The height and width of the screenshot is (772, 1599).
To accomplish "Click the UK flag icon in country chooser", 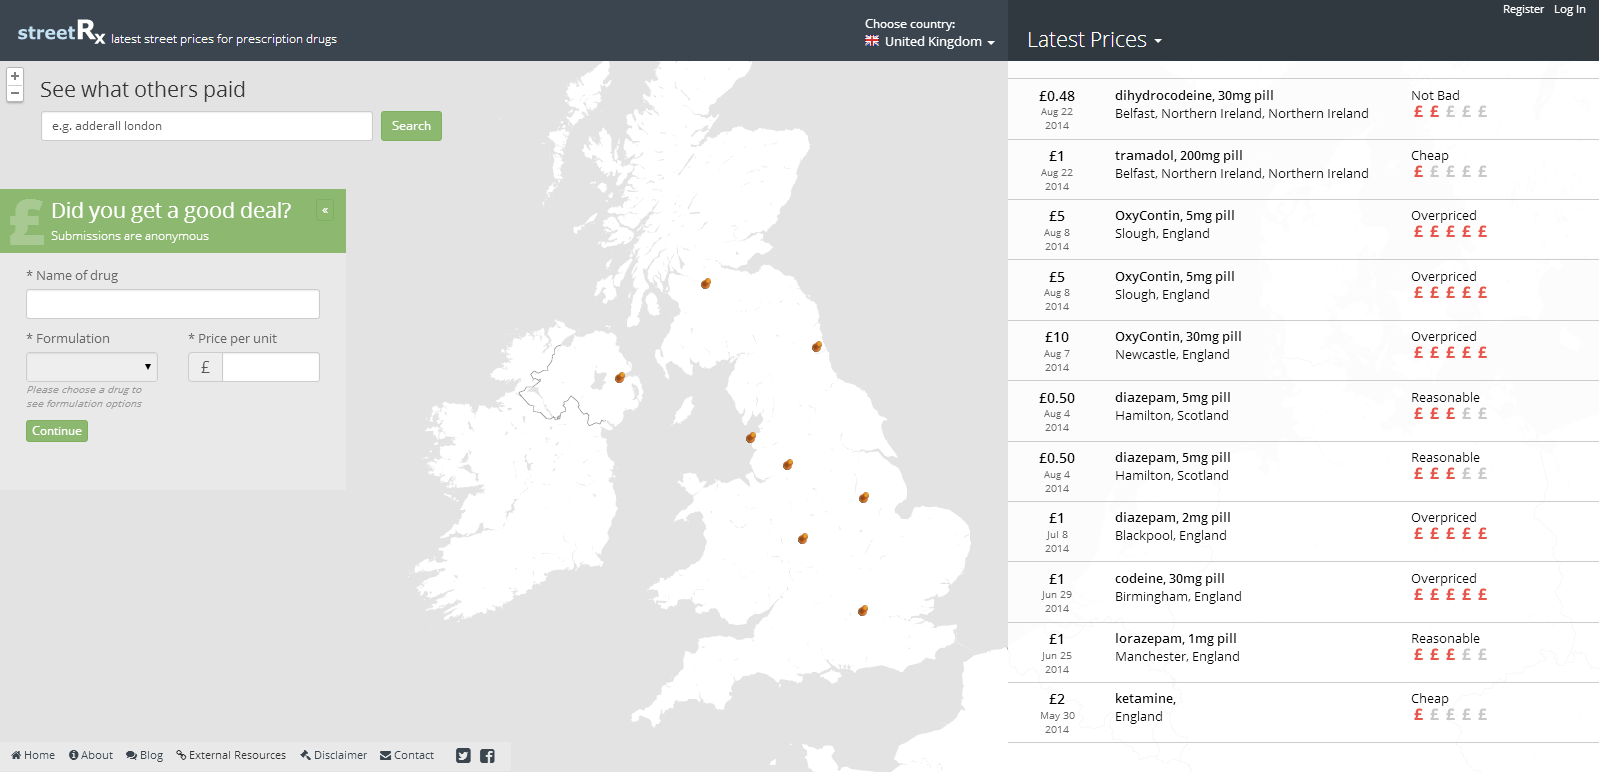I will click(x=872, y=41).
